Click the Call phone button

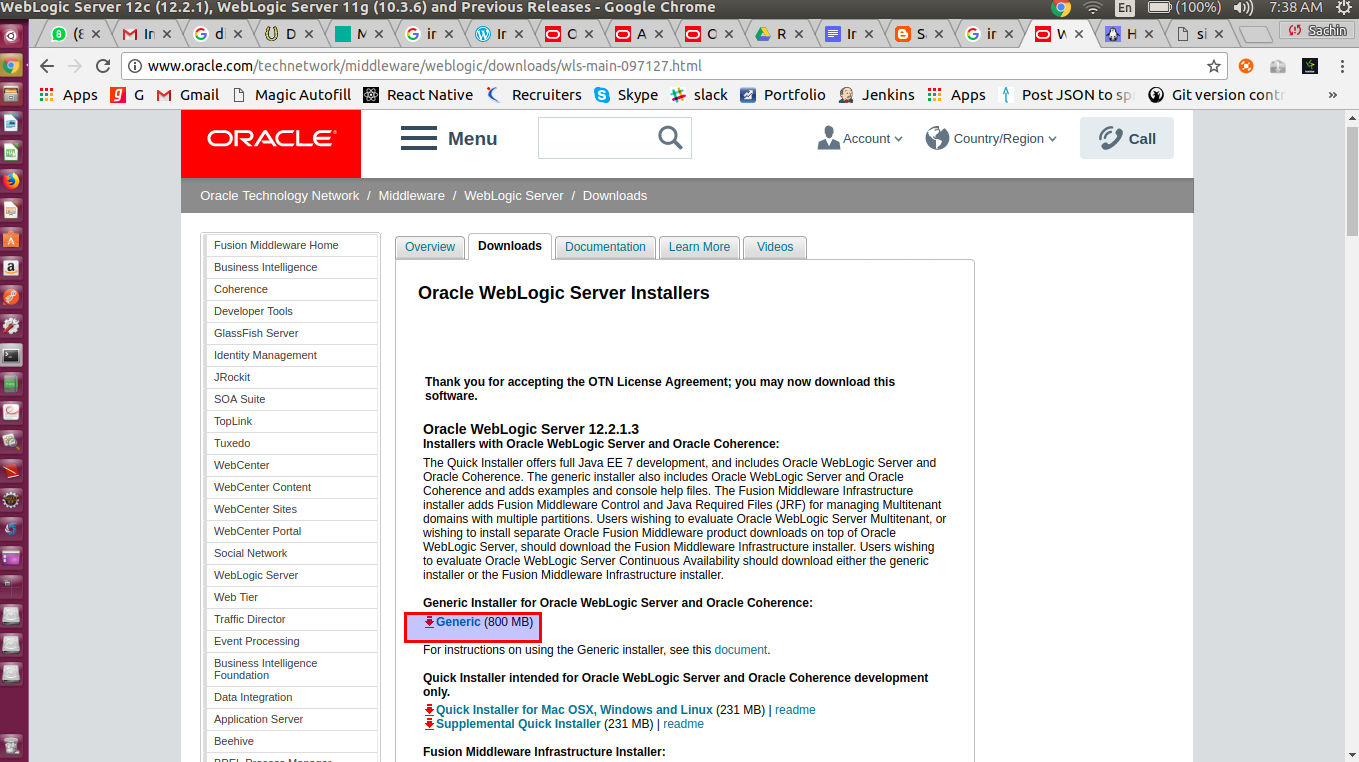[1127, 138]
